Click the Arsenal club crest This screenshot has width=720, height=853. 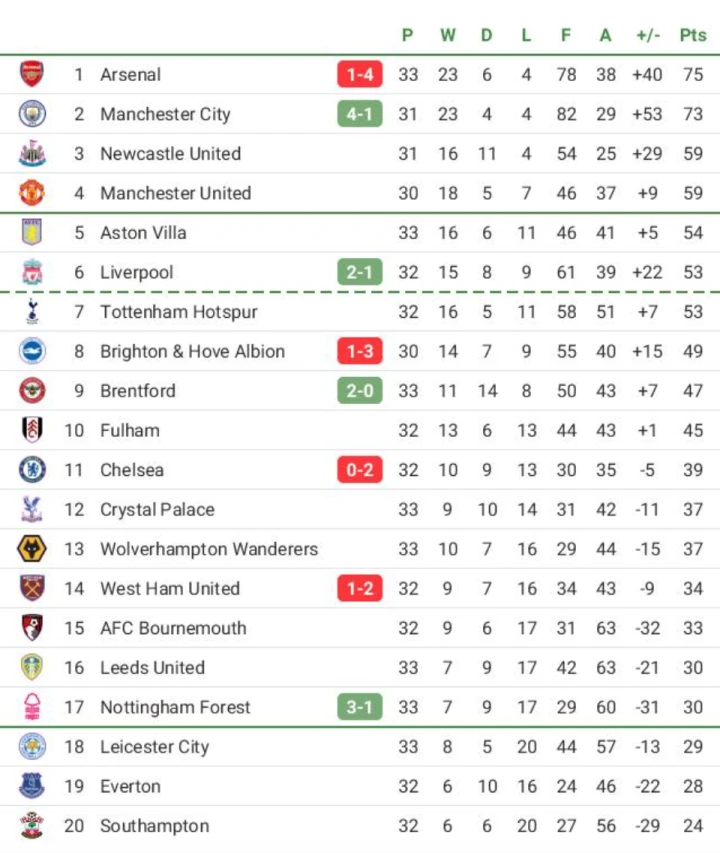point(32,74)
